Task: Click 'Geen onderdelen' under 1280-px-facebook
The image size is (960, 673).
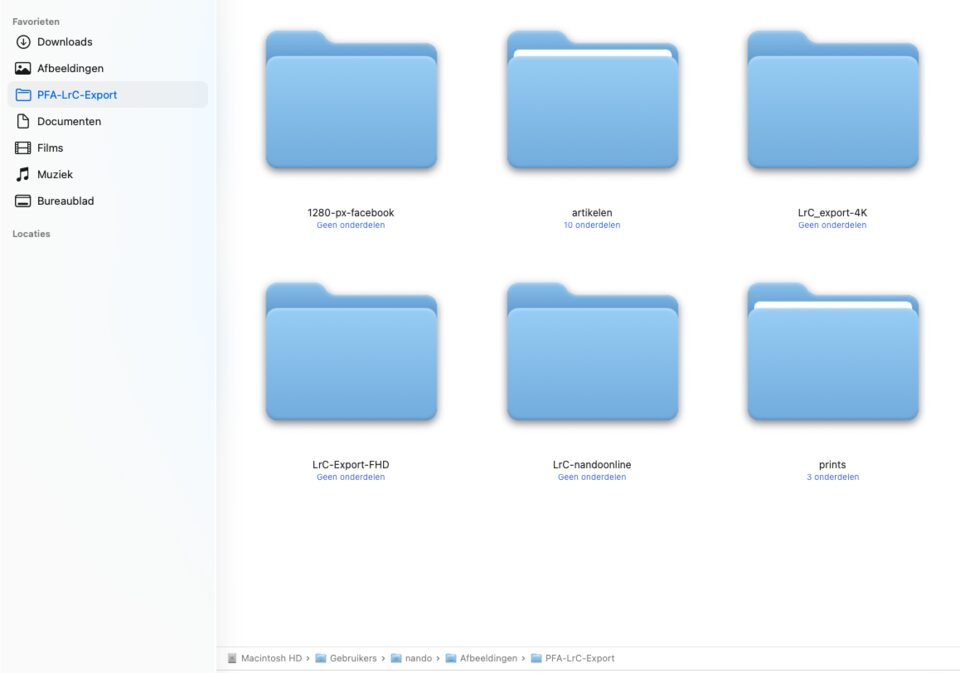Action: (x=351, y=225)
